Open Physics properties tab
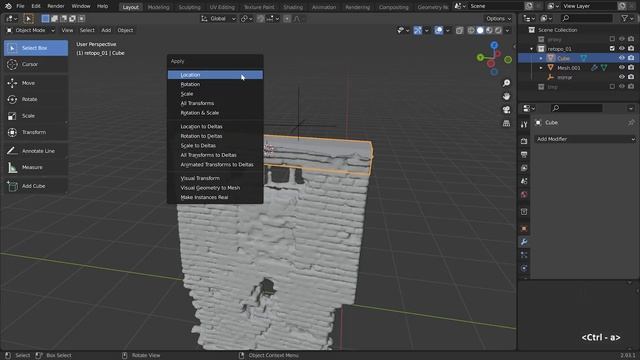This screenshot has width=640, height=360. tap(524, 268)
